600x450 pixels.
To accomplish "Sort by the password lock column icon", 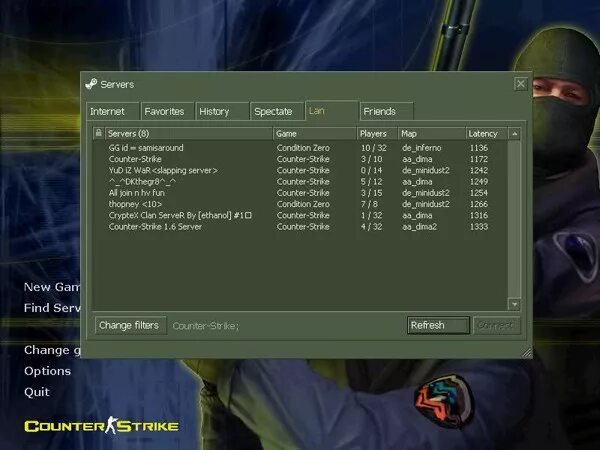I will 98,133.
